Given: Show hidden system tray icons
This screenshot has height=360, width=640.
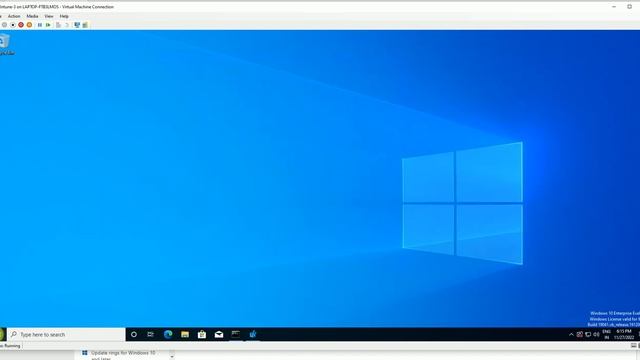Looking at the screenshot, I should [571, 334].
